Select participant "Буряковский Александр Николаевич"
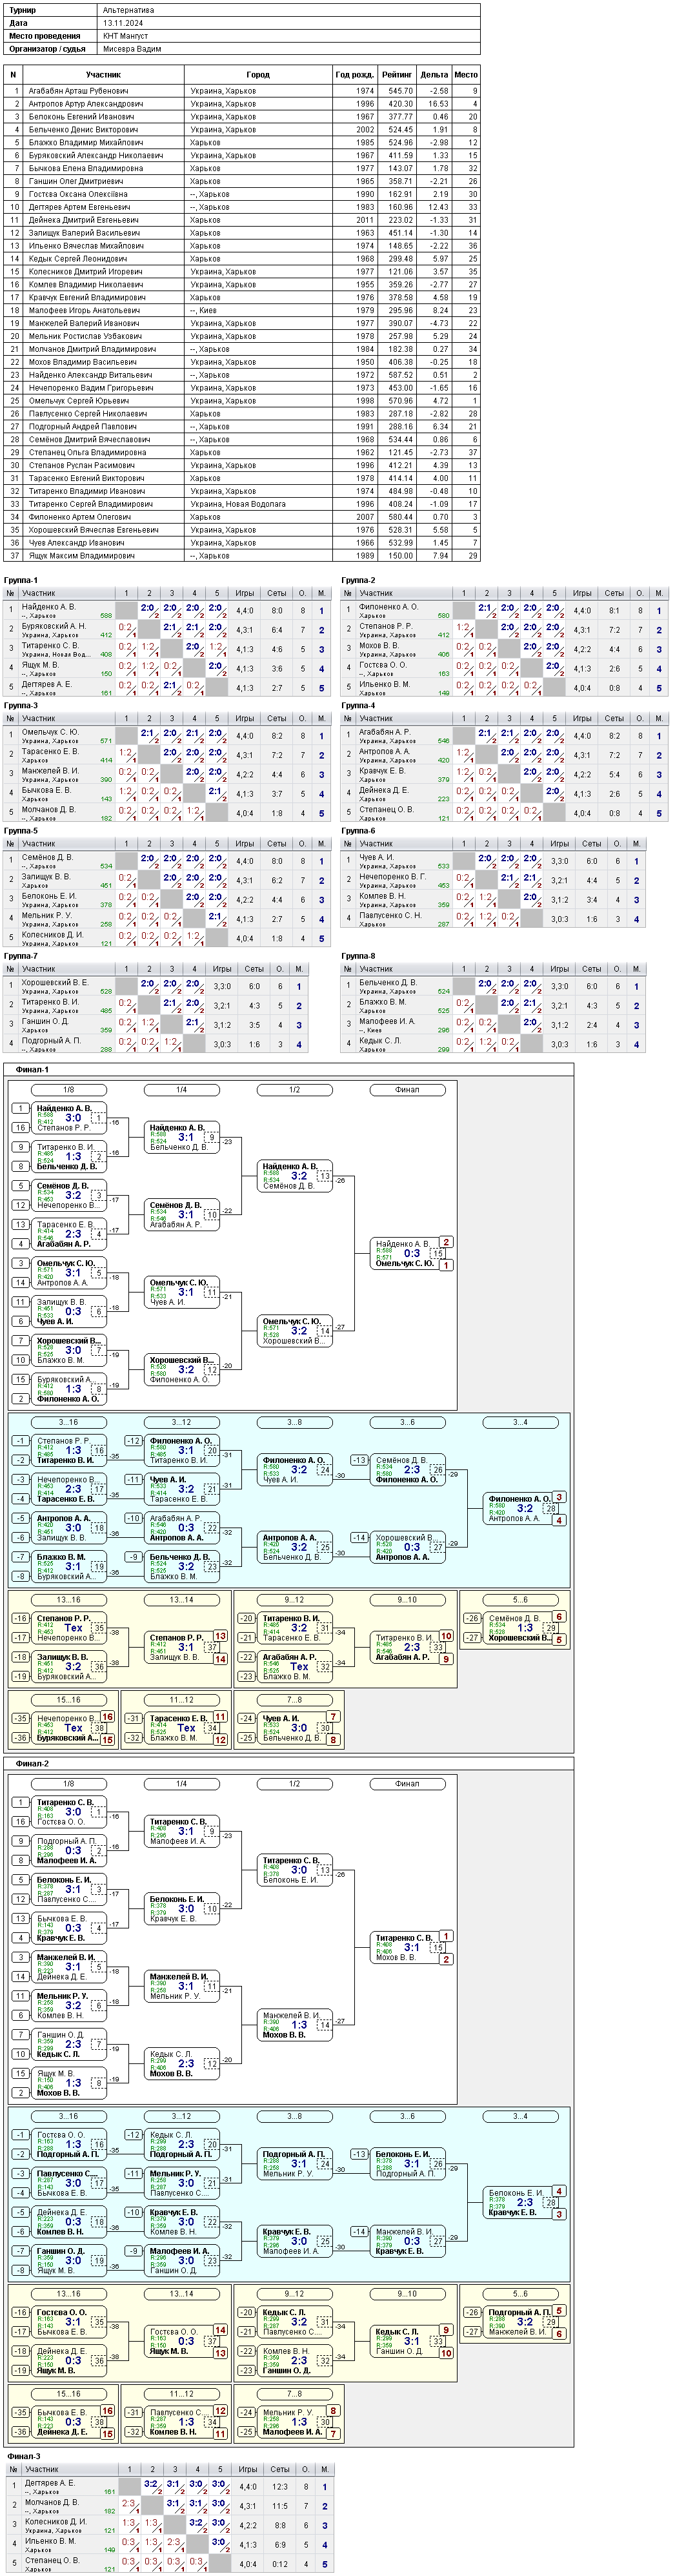The width and height of the screenshot is (675, 2576). click(x=95, y=156)
